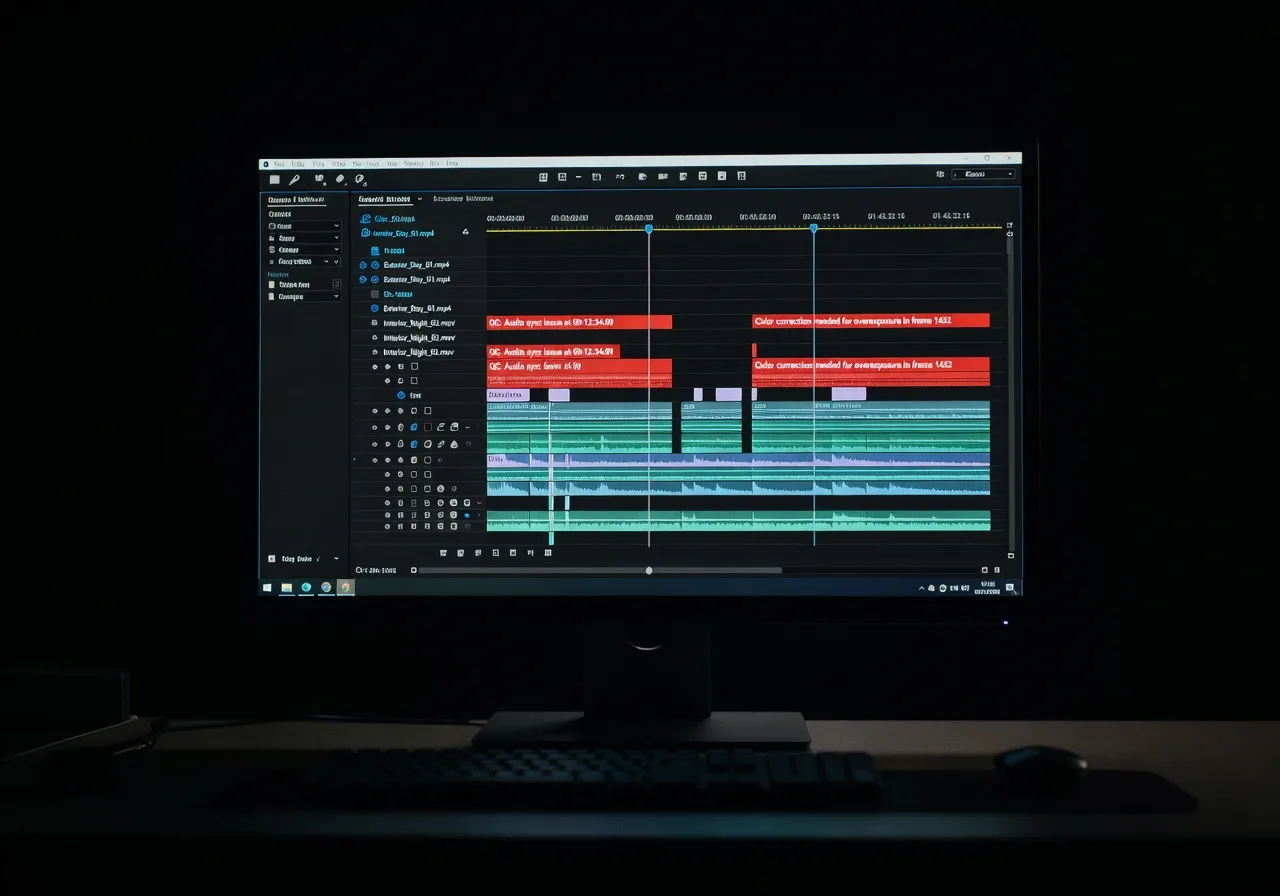This screenshot has width=1280, height=896.
Task: Expand the first dropdown in the left panel
Action: 335,227
